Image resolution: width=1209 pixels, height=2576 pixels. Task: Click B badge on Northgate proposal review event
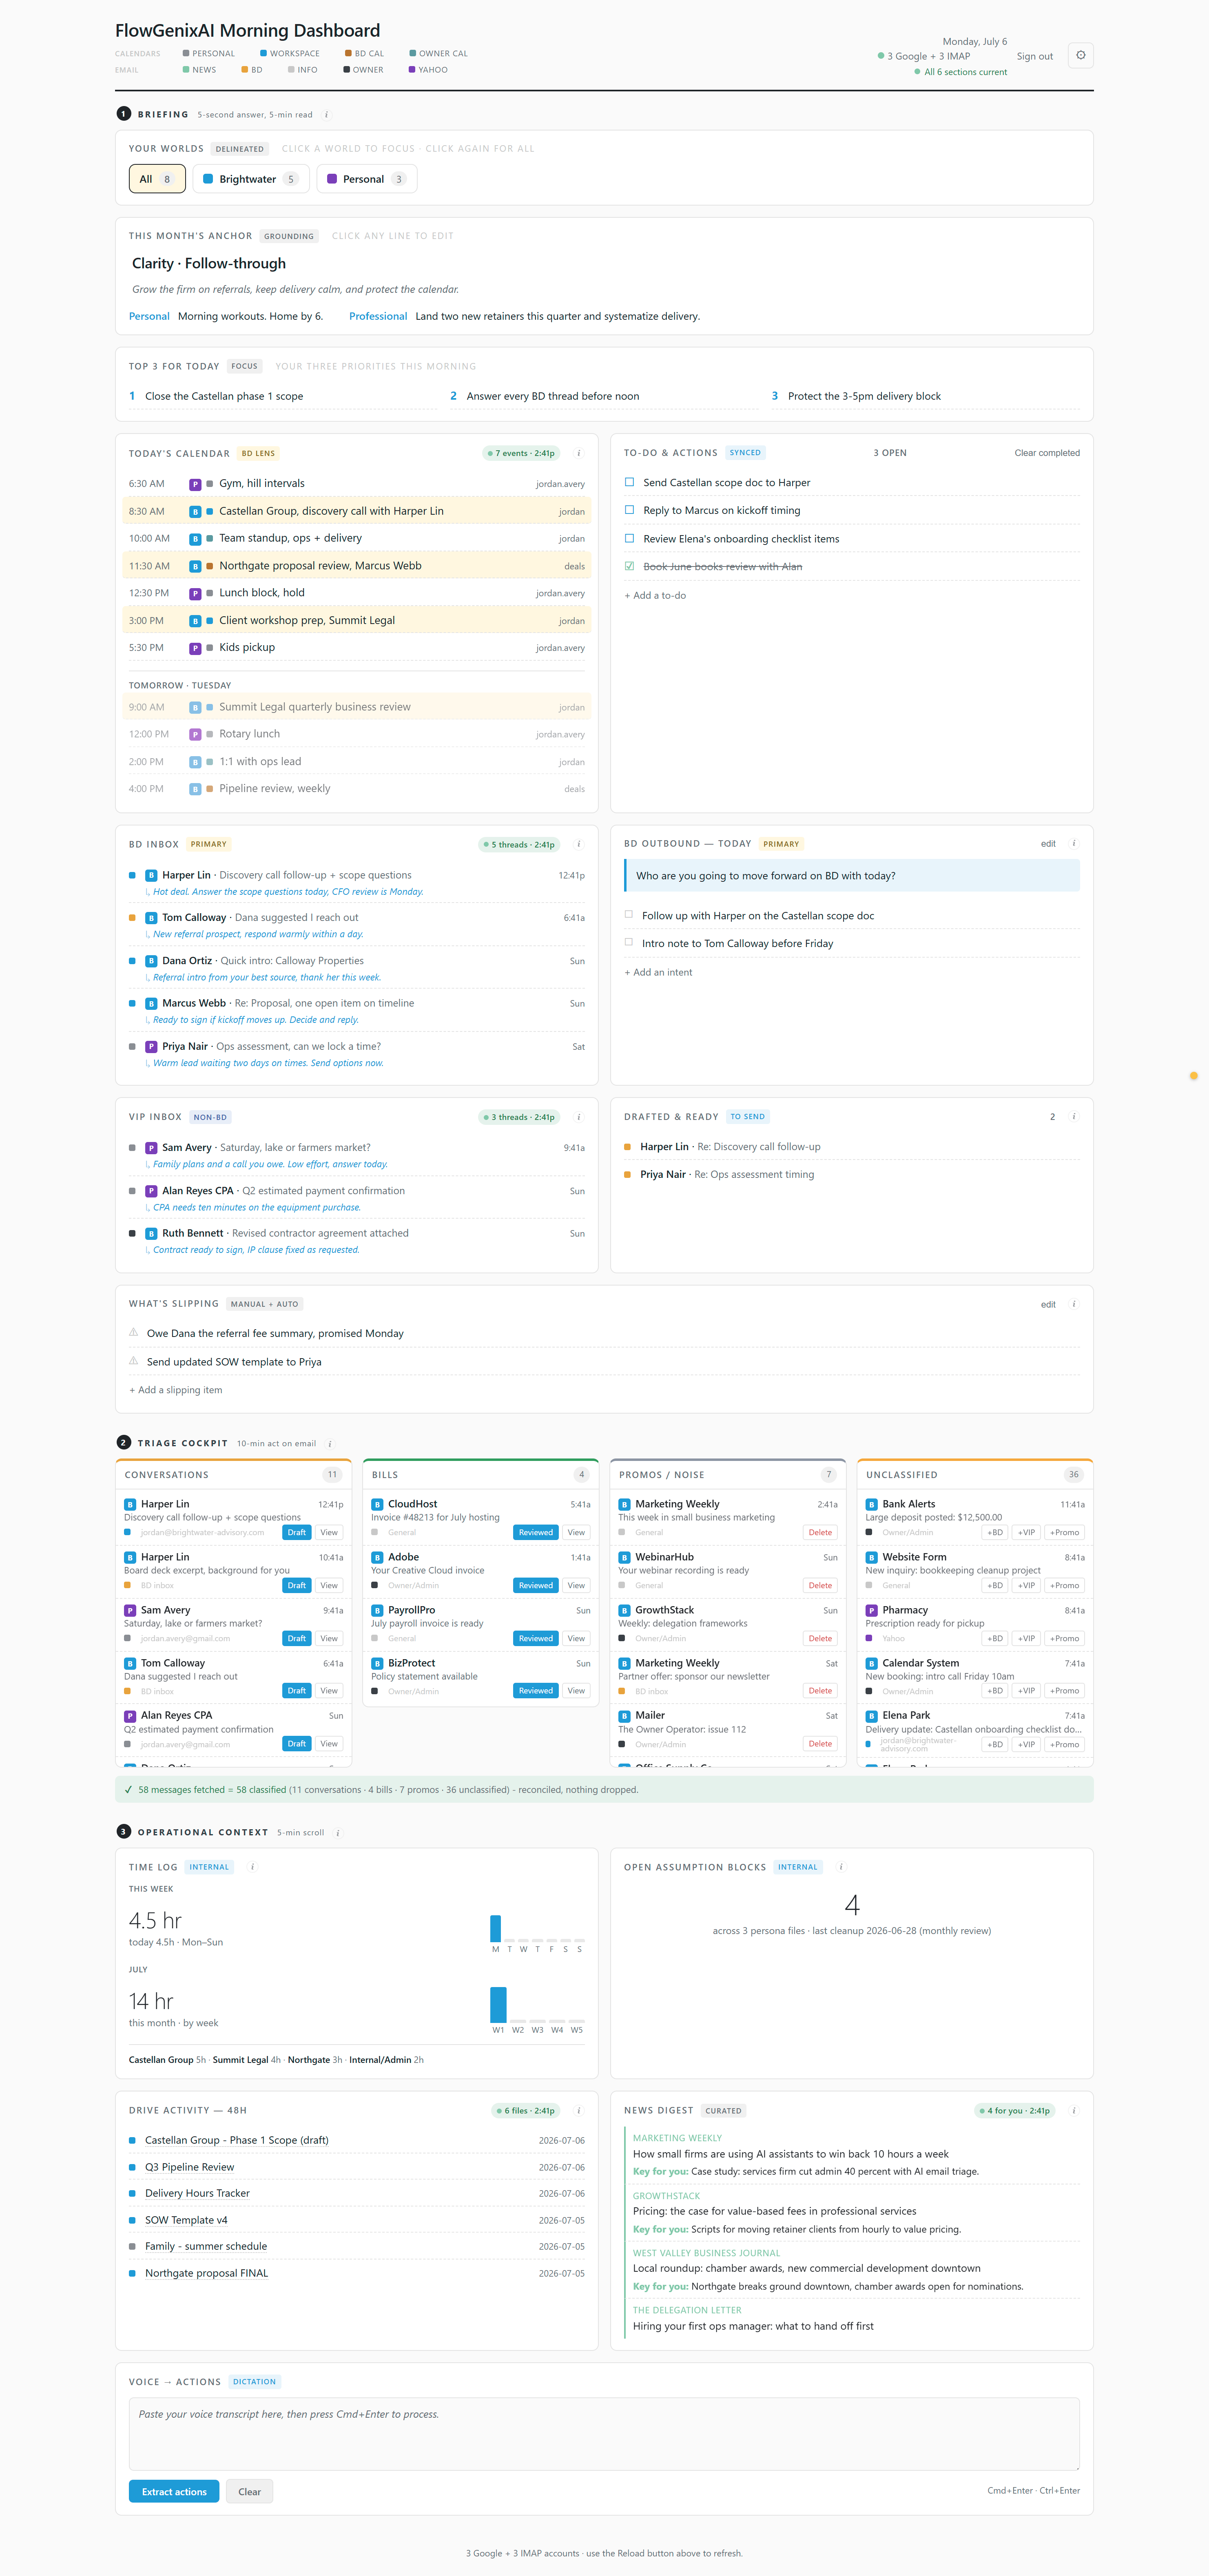pyautogui.click(x=195, y=566)
